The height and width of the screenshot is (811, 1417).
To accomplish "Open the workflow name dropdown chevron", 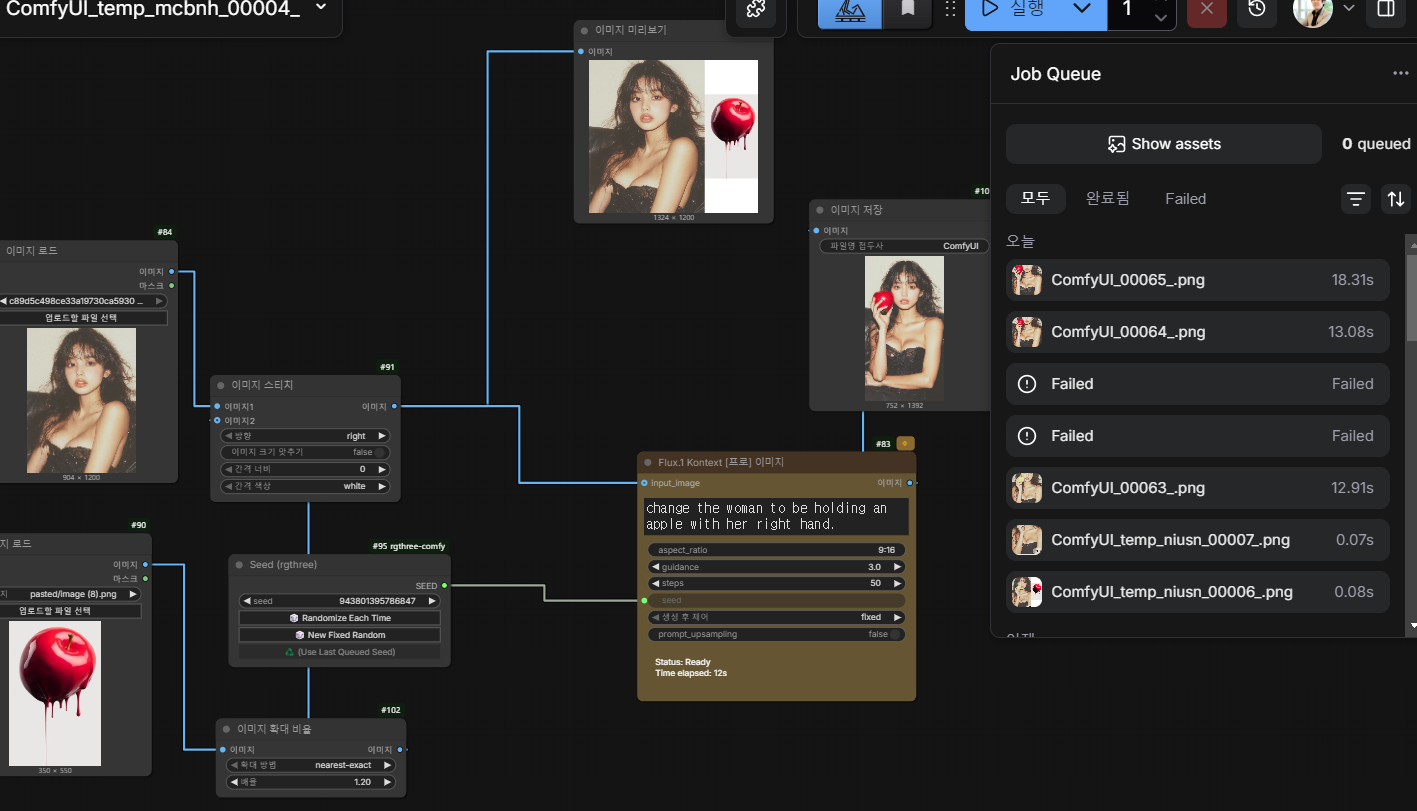I will point(321,7).
